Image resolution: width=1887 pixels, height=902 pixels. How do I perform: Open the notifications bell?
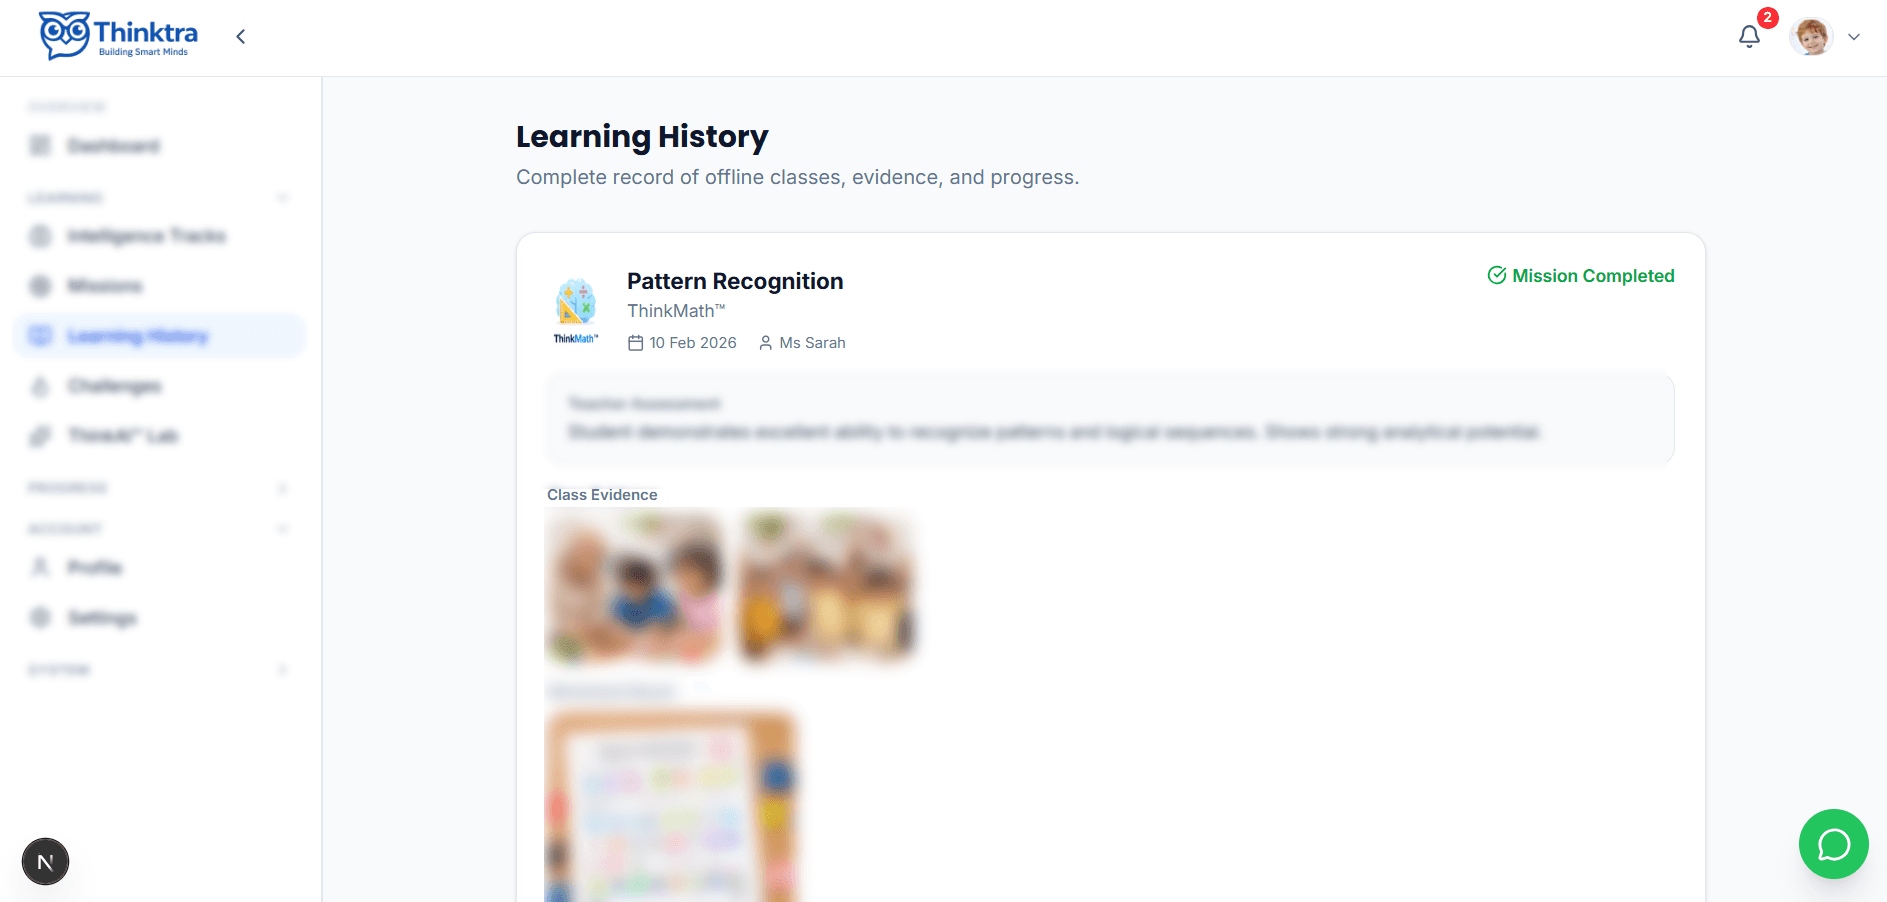coord(1749,37)
